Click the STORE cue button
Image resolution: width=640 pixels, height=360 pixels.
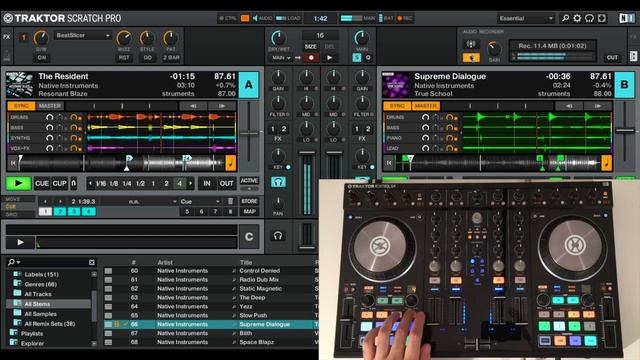pos(249,201)
